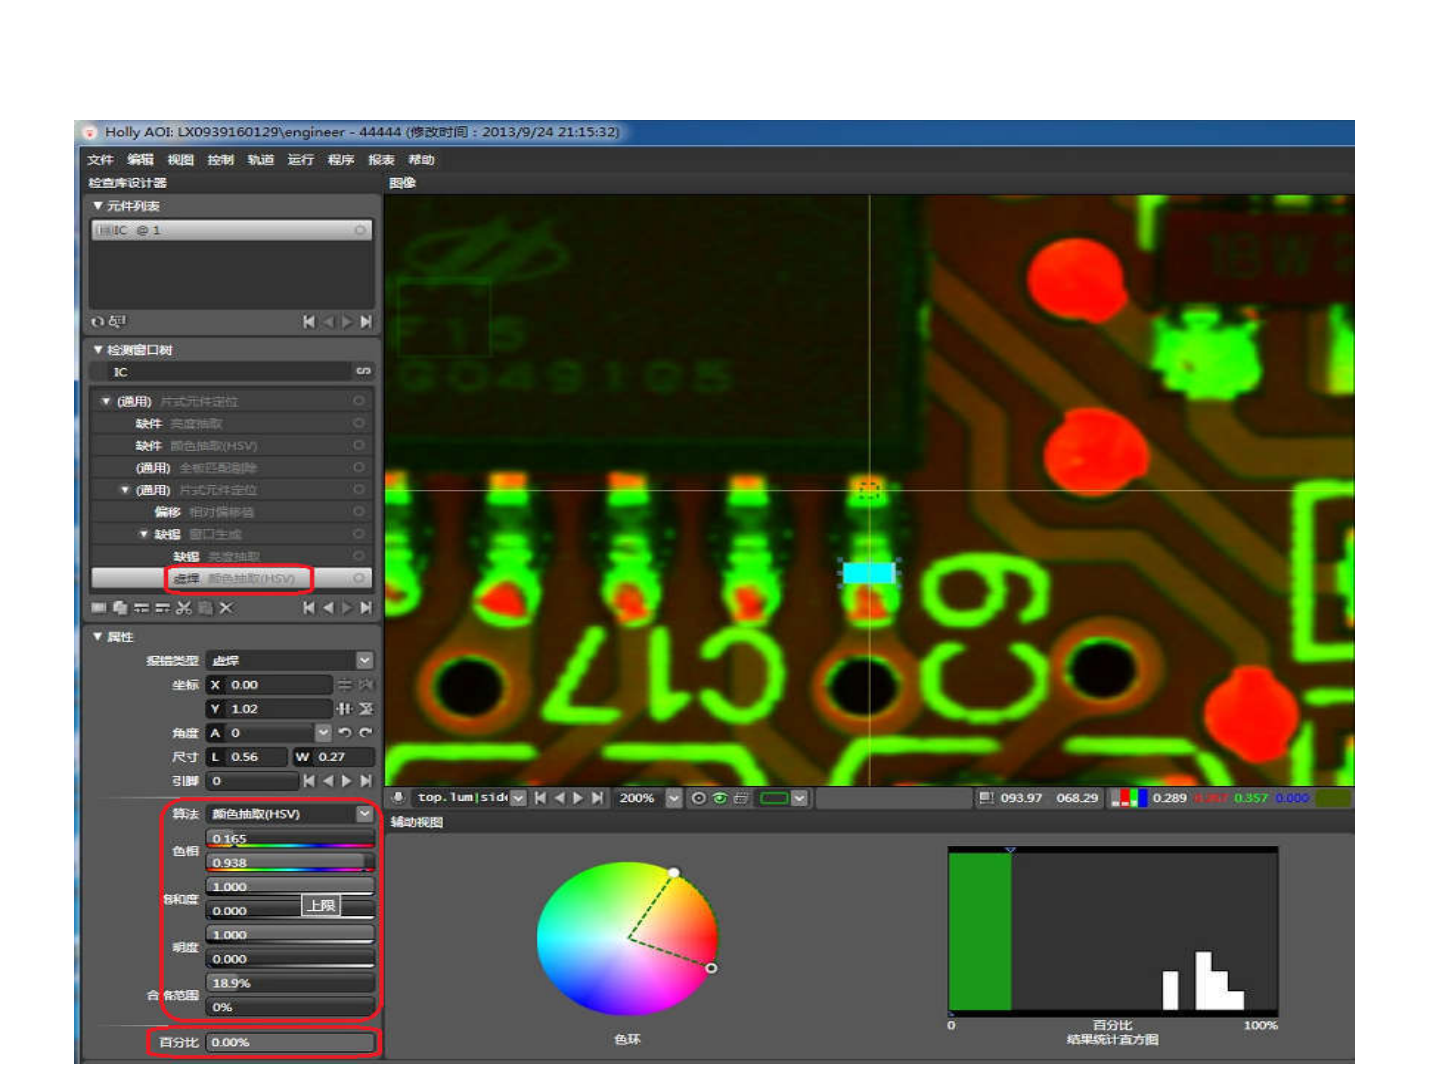Click the link icon next to IC field
1433x1075 pixels.
tap(363, 372)
